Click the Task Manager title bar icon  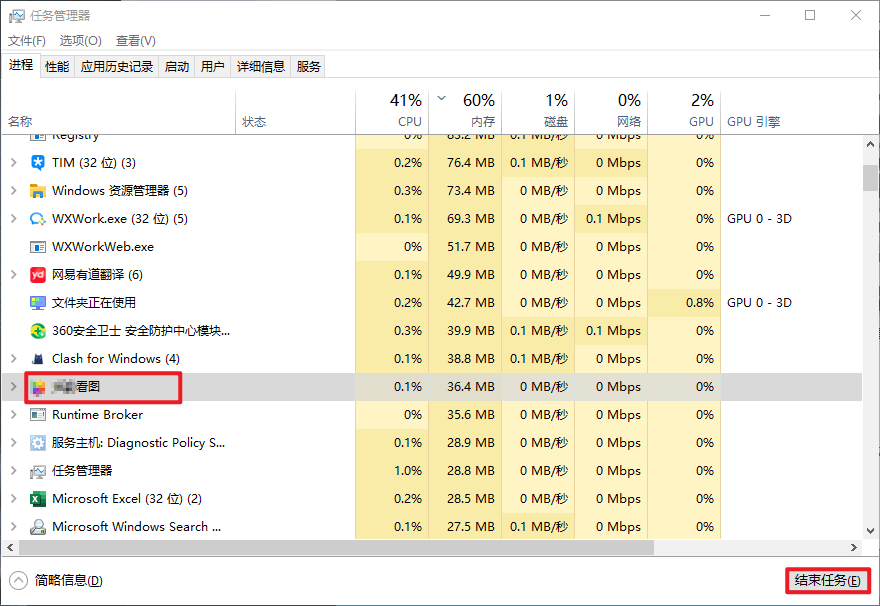pyautogui.click(x=16, y=15)
